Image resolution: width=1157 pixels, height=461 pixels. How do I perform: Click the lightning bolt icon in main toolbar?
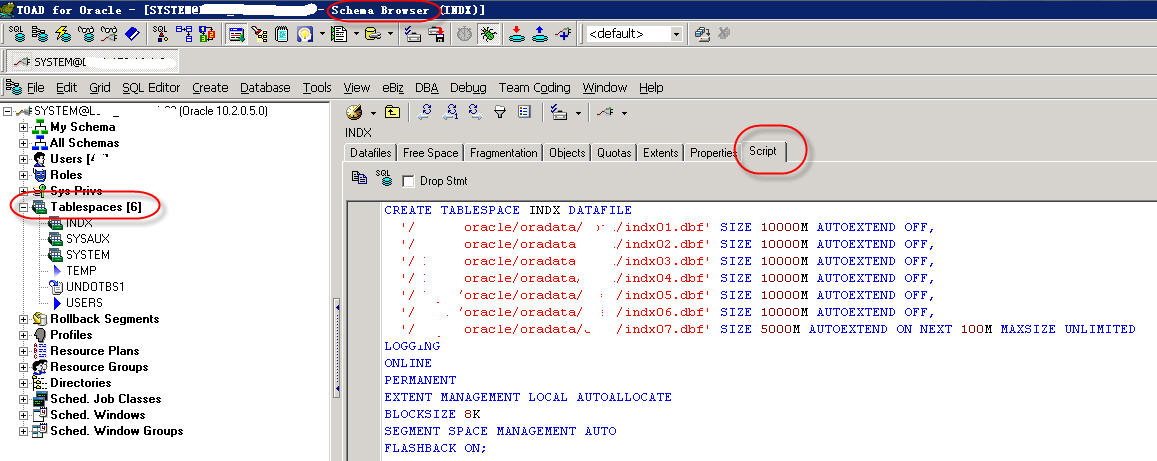tap(63, 34)
